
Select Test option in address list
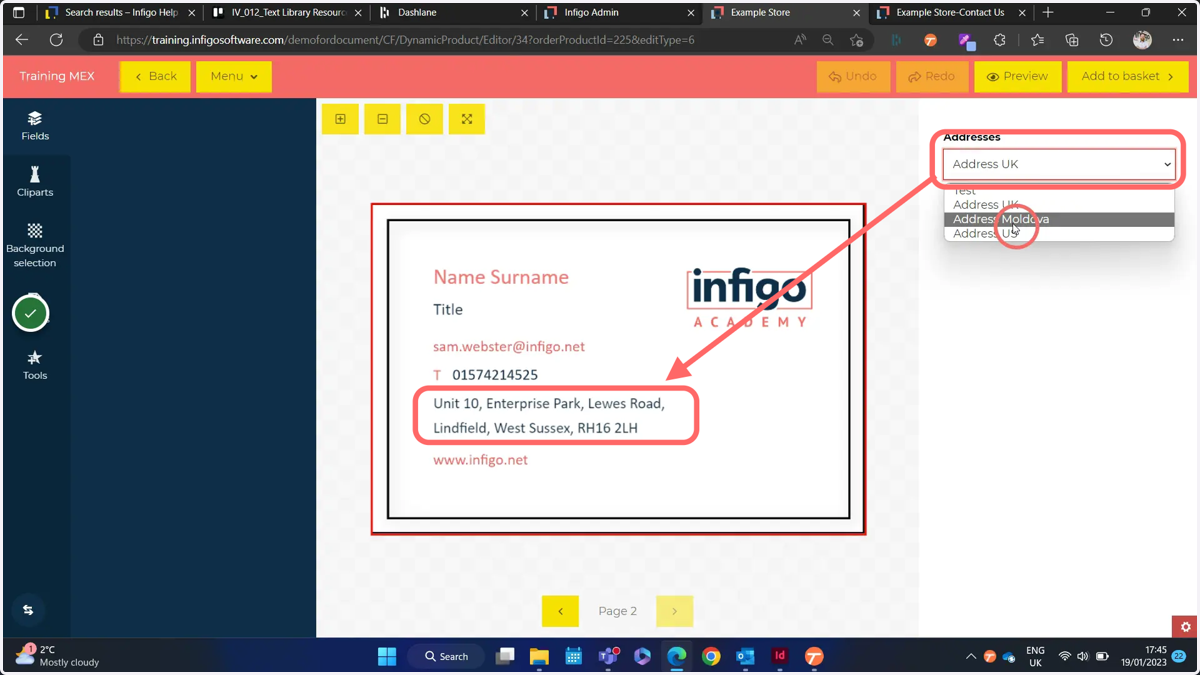tap(1059, 191)
